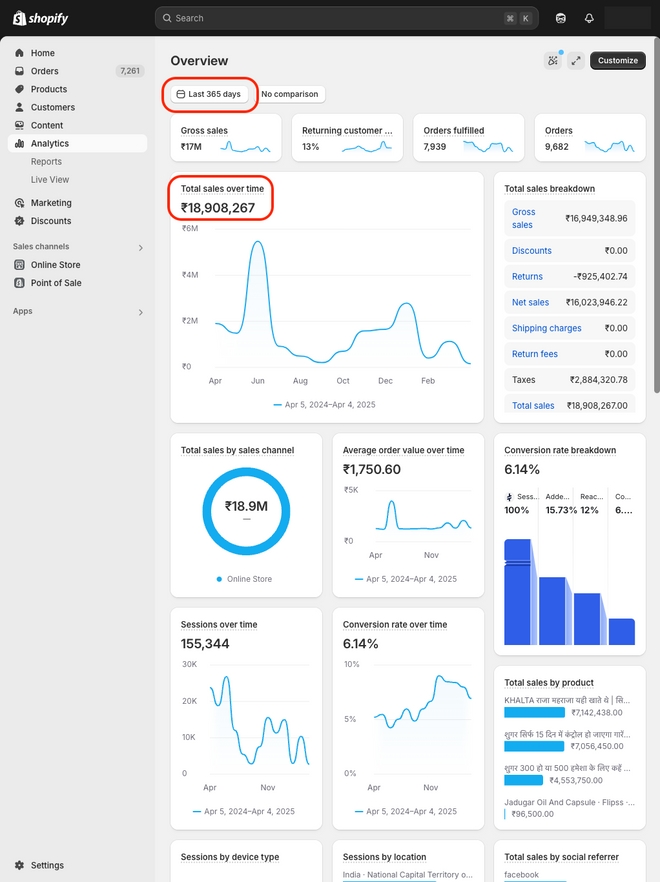Select the Home icon in the sidebar
660x882 pixels.
click(42, 53)
